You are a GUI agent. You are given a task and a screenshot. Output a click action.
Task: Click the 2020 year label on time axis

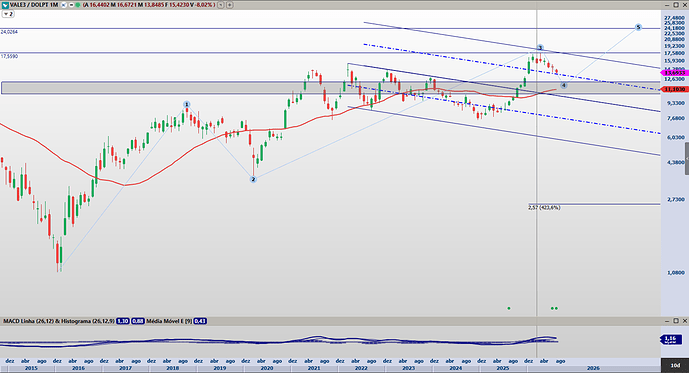[267, 368]
